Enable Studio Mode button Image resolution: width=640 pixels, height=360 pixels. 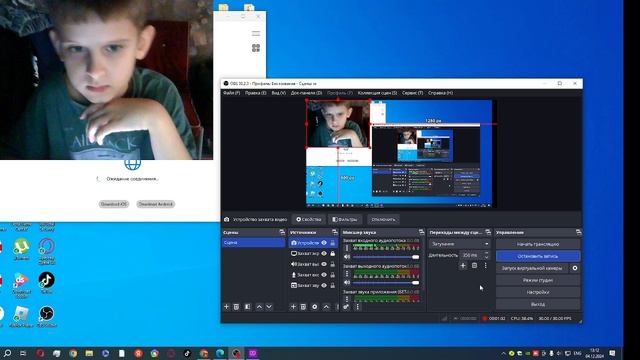[538, 280]
